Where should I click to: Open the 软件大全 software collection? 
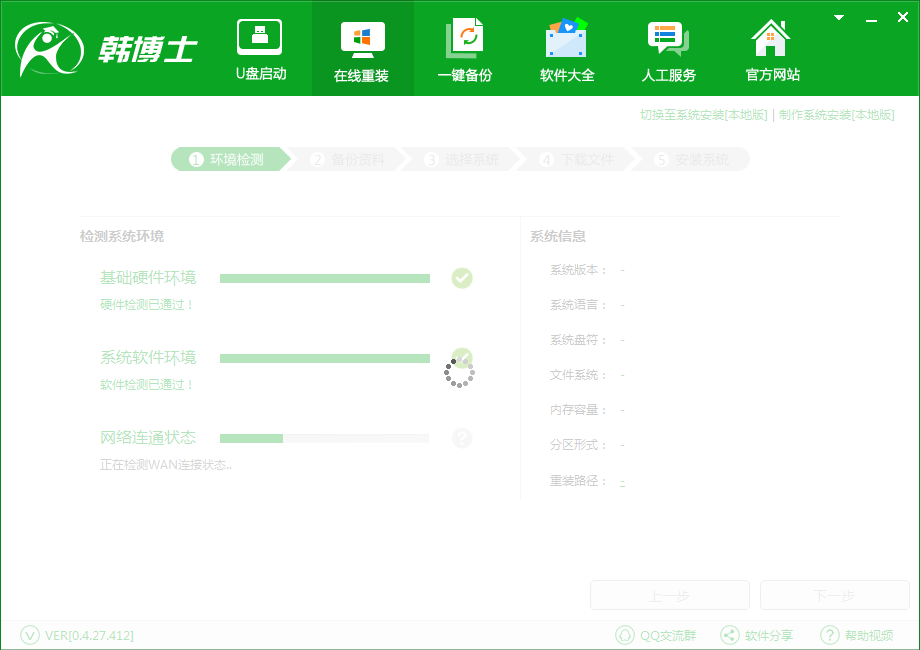pos(567,48)
